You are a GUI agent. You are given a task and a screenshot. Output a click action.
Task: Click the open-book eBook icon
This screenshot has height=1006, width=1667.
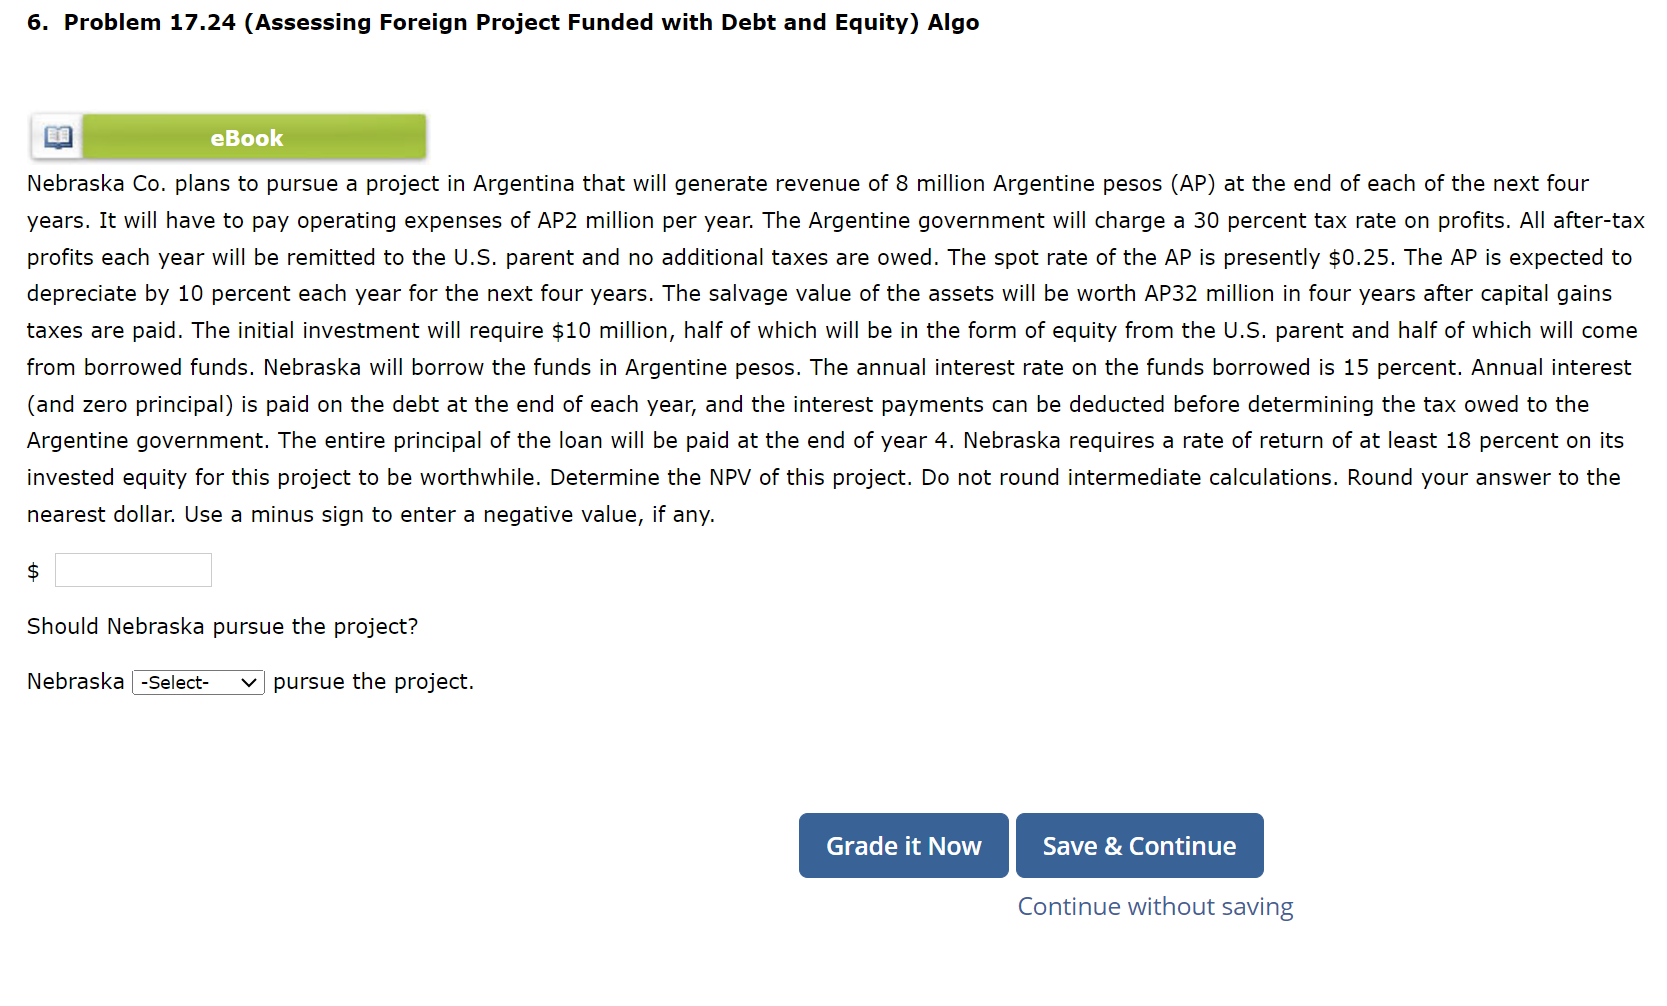58,137
